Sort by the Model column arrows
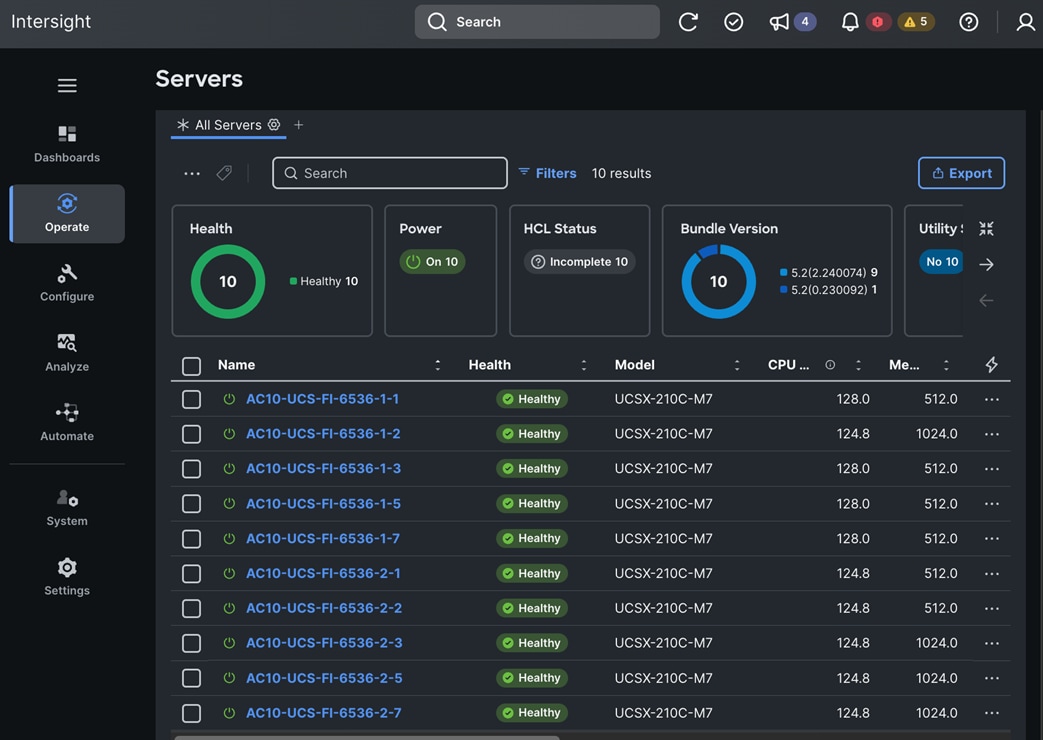Viewport: 1043px width, 740px height. (x=737, y=365)
